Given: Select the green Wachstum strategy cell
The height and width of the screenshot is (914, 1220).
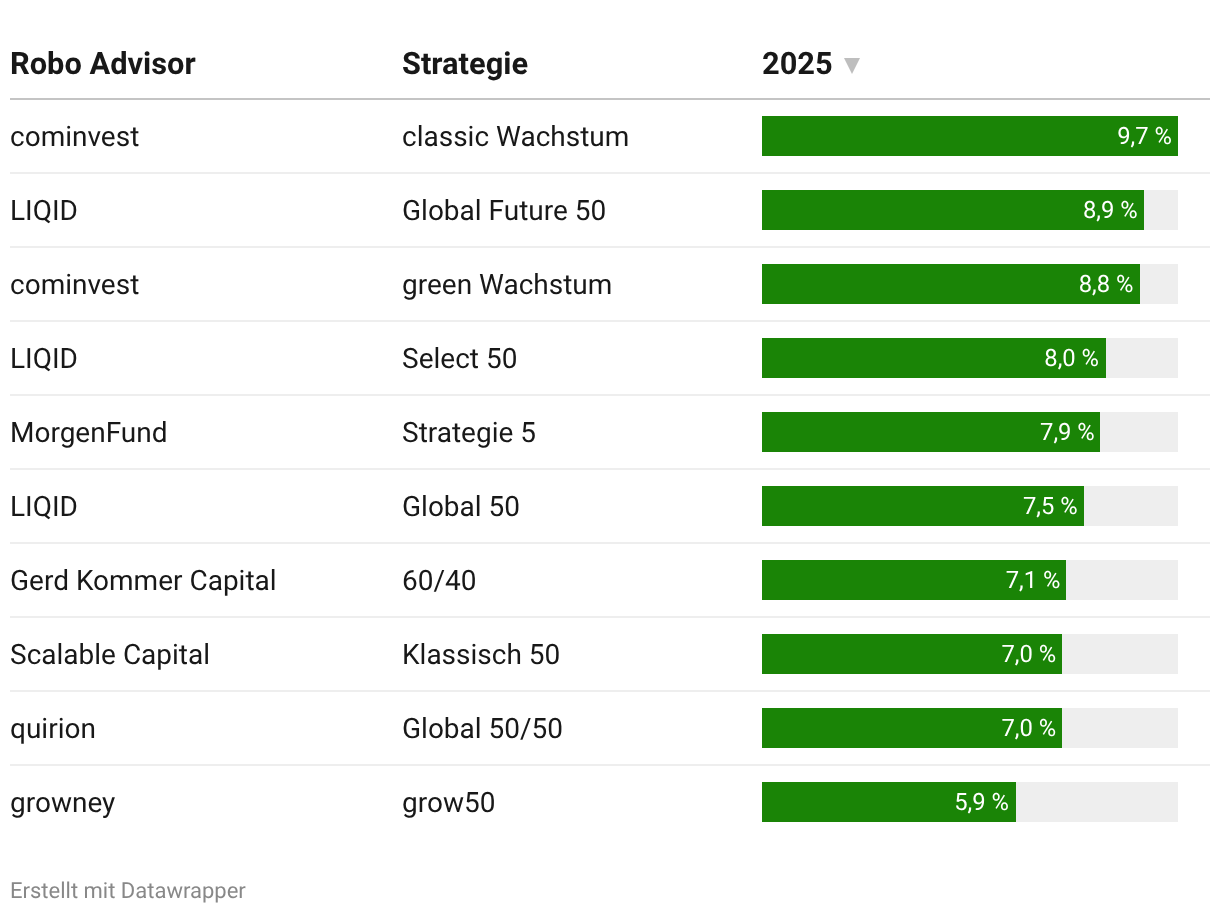Looking at the screenshot, I should [507, 284].
